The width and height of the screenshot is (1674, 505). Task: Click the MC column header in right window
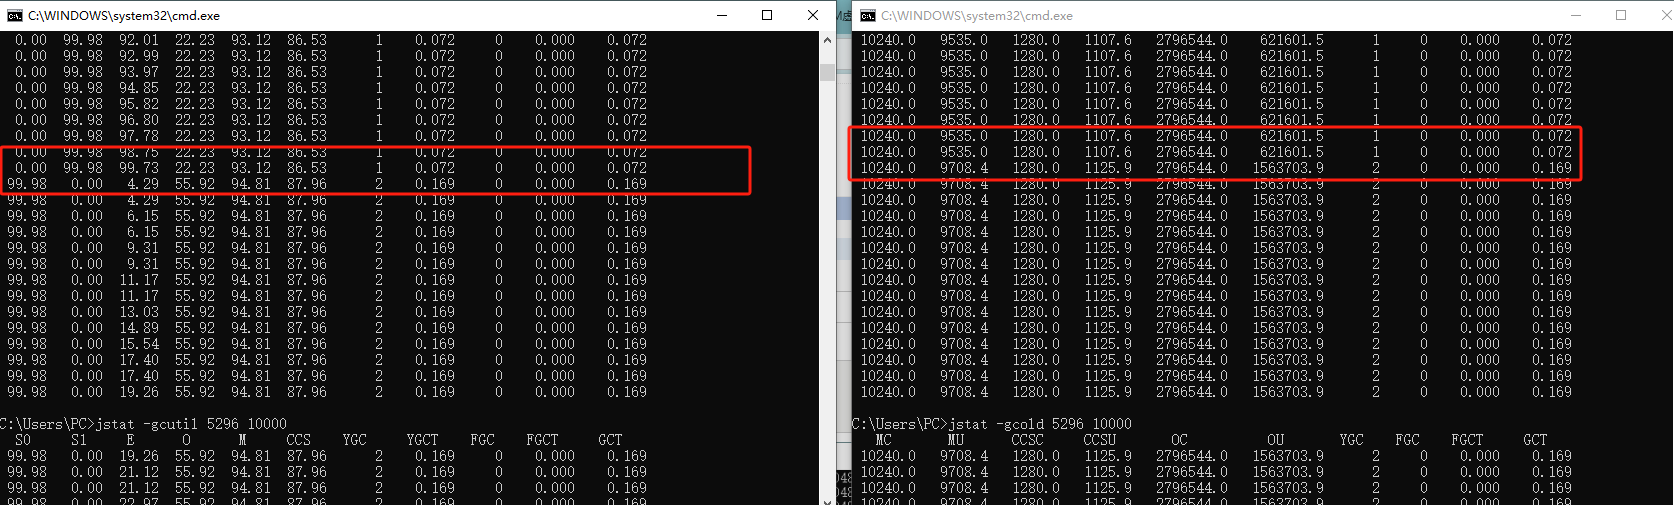pyautogui.click(x=883, y=440)
